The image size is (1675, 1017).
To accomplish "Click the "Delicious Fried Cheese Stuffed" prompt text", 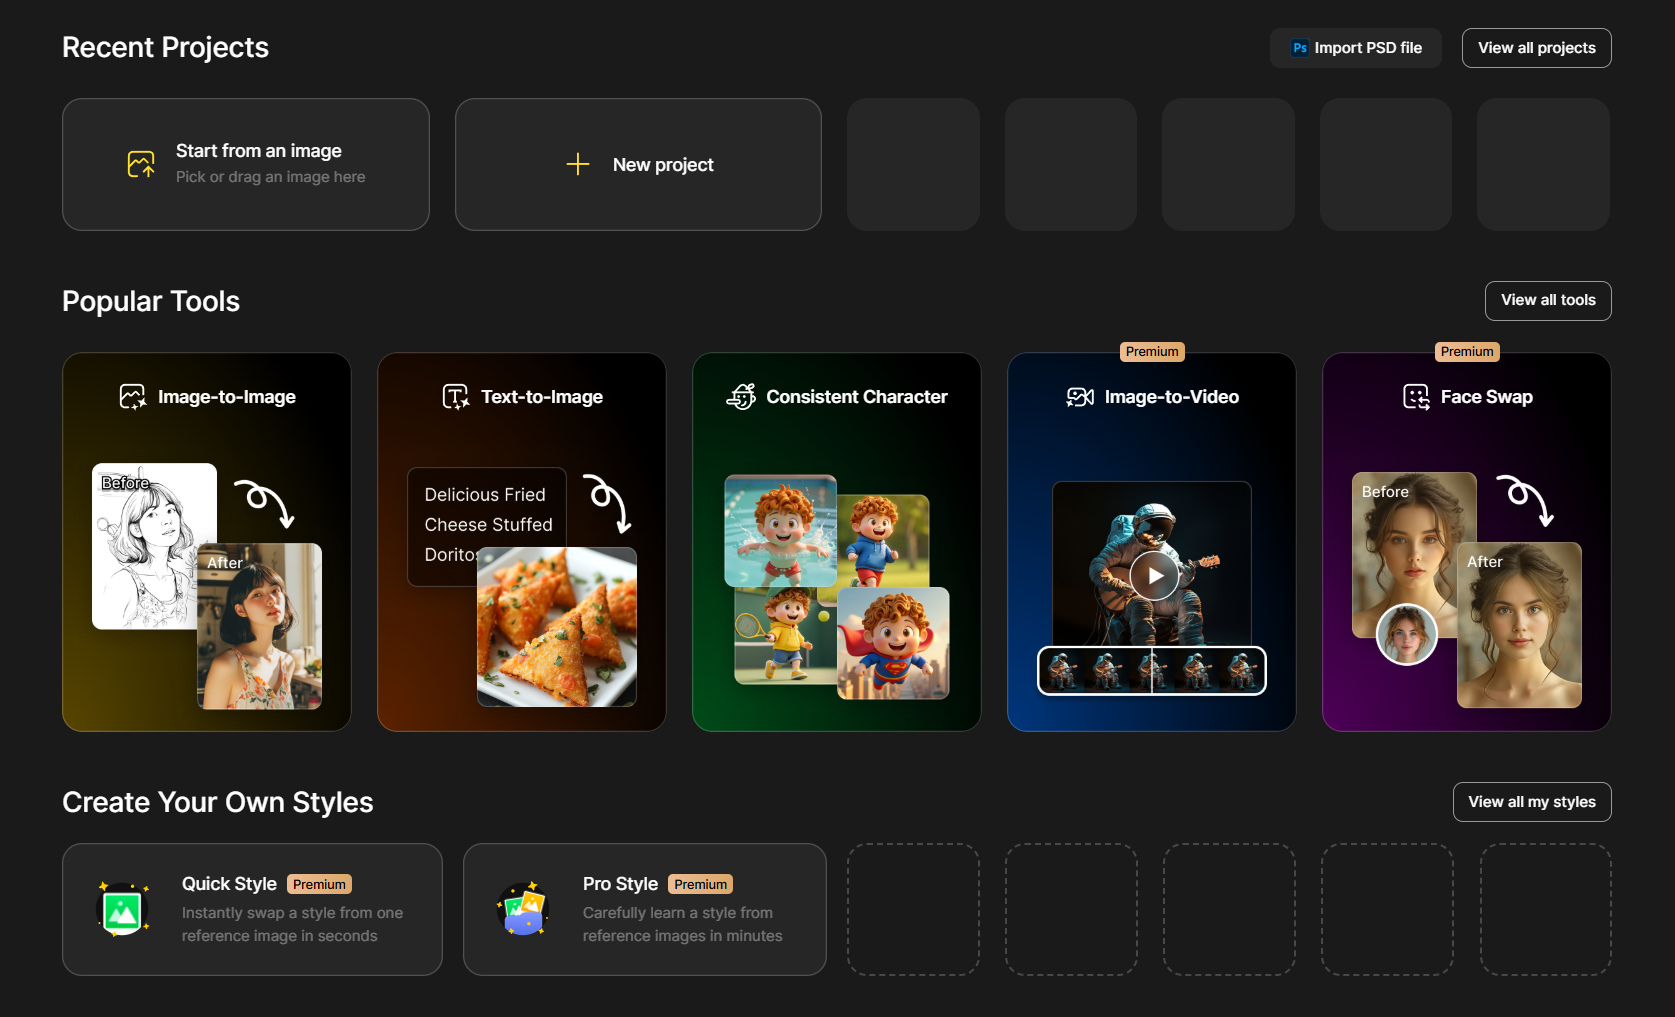I will click(x=488, y=510).
